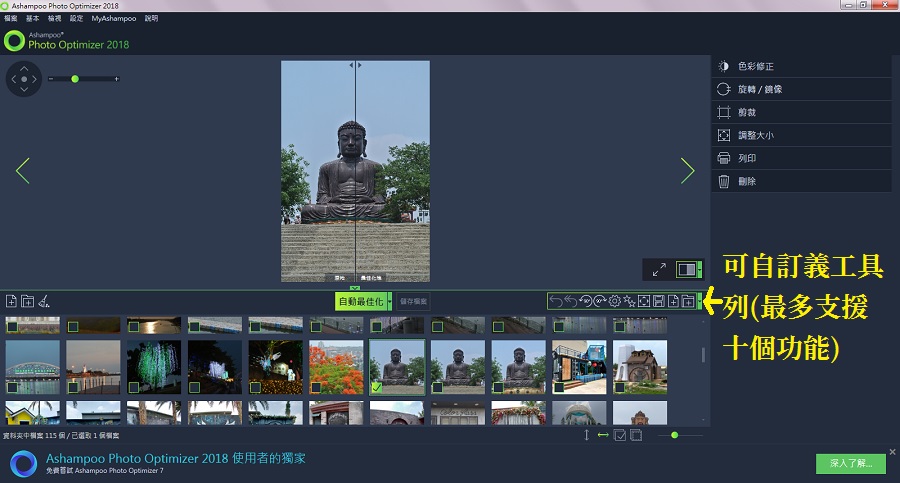Open settings via the toolbar gear icon
The image size is (900, 483).
[615, 301]
